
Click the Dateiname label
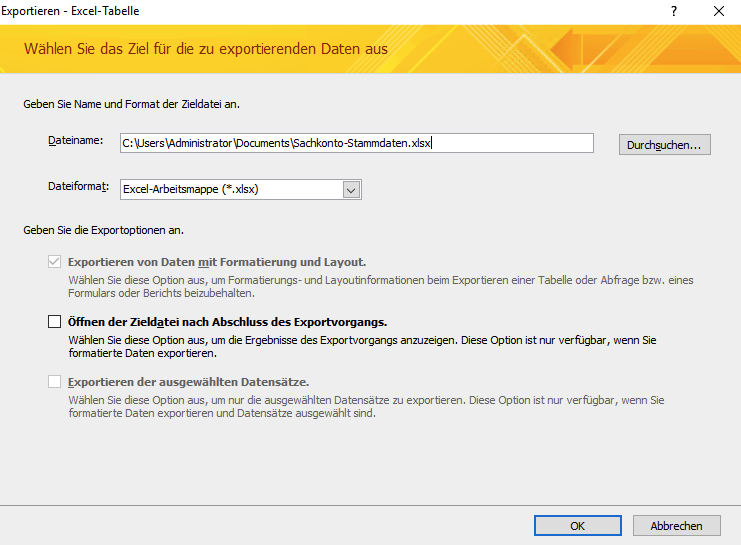pyautogui.click(x=76, y=140)
